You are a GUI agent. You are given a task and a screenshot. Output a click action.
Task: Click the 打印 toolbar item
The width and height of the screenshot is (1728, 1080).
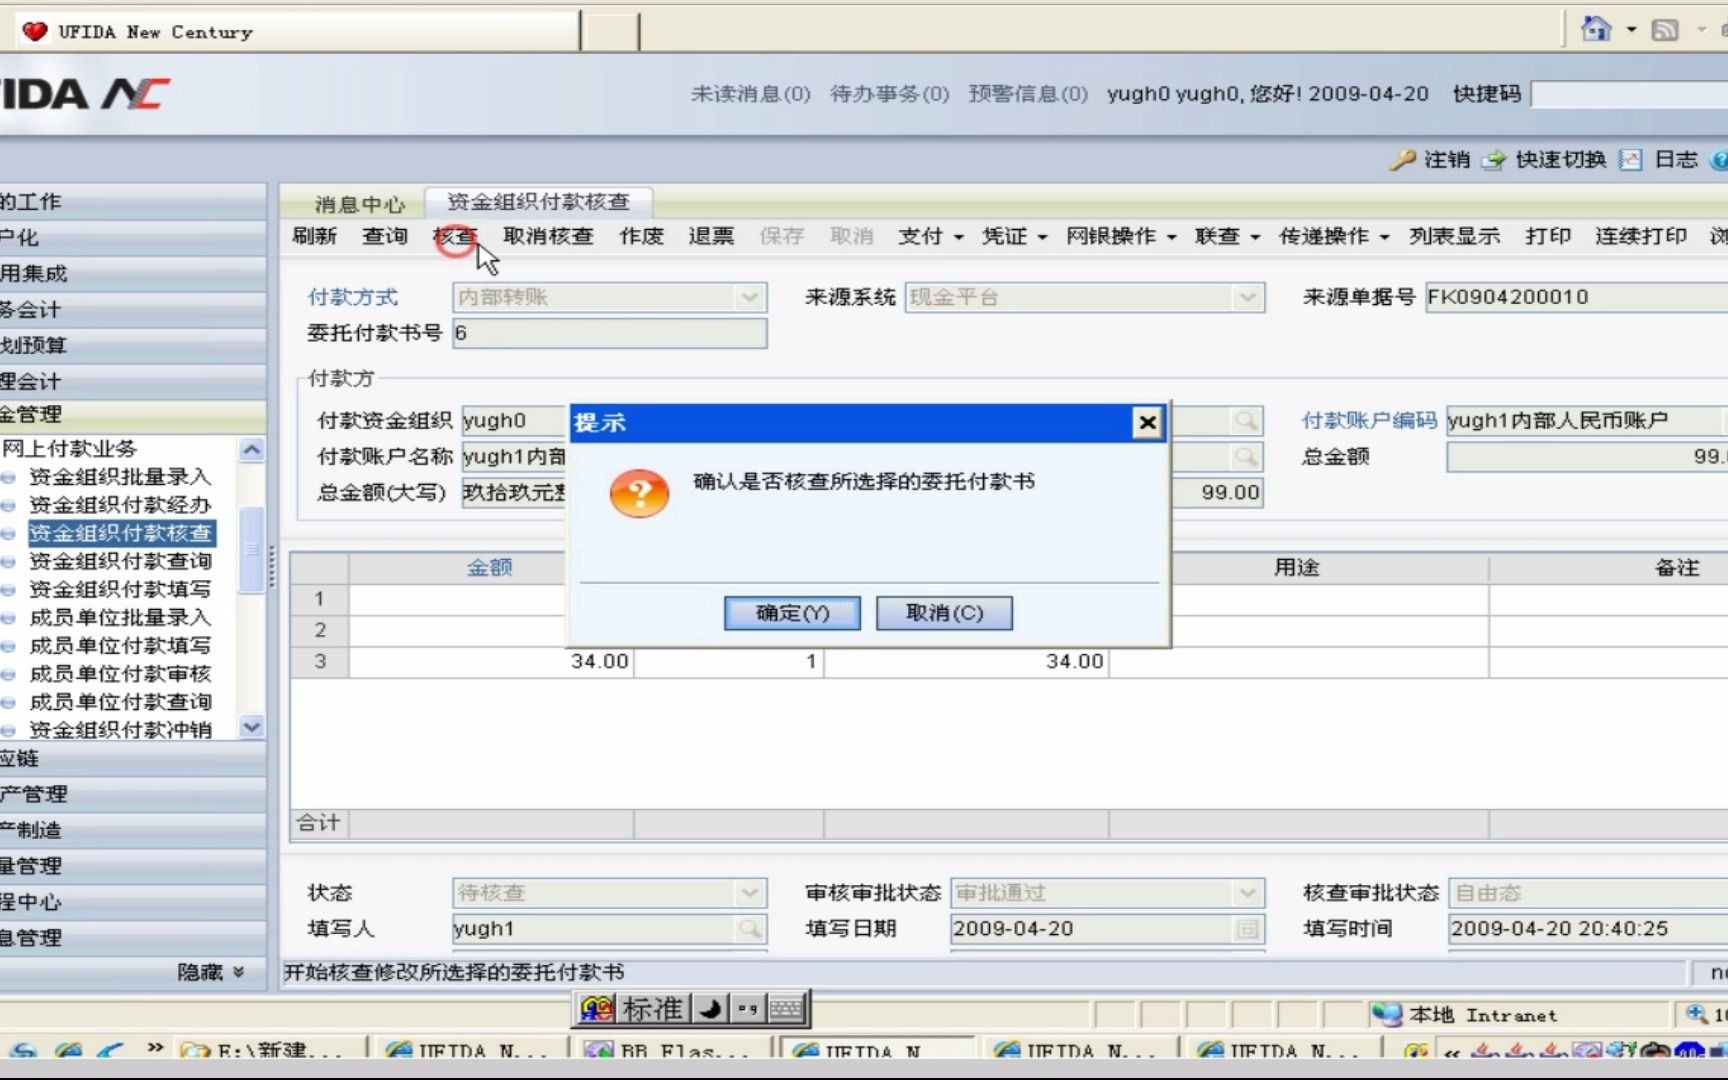[1548, 236]
